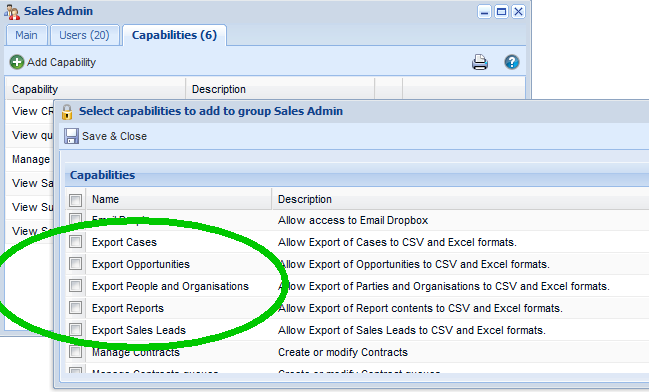This screenshot has width=649, height=392.
Task: Open the Users (20) tab
Action: point(84,35)
